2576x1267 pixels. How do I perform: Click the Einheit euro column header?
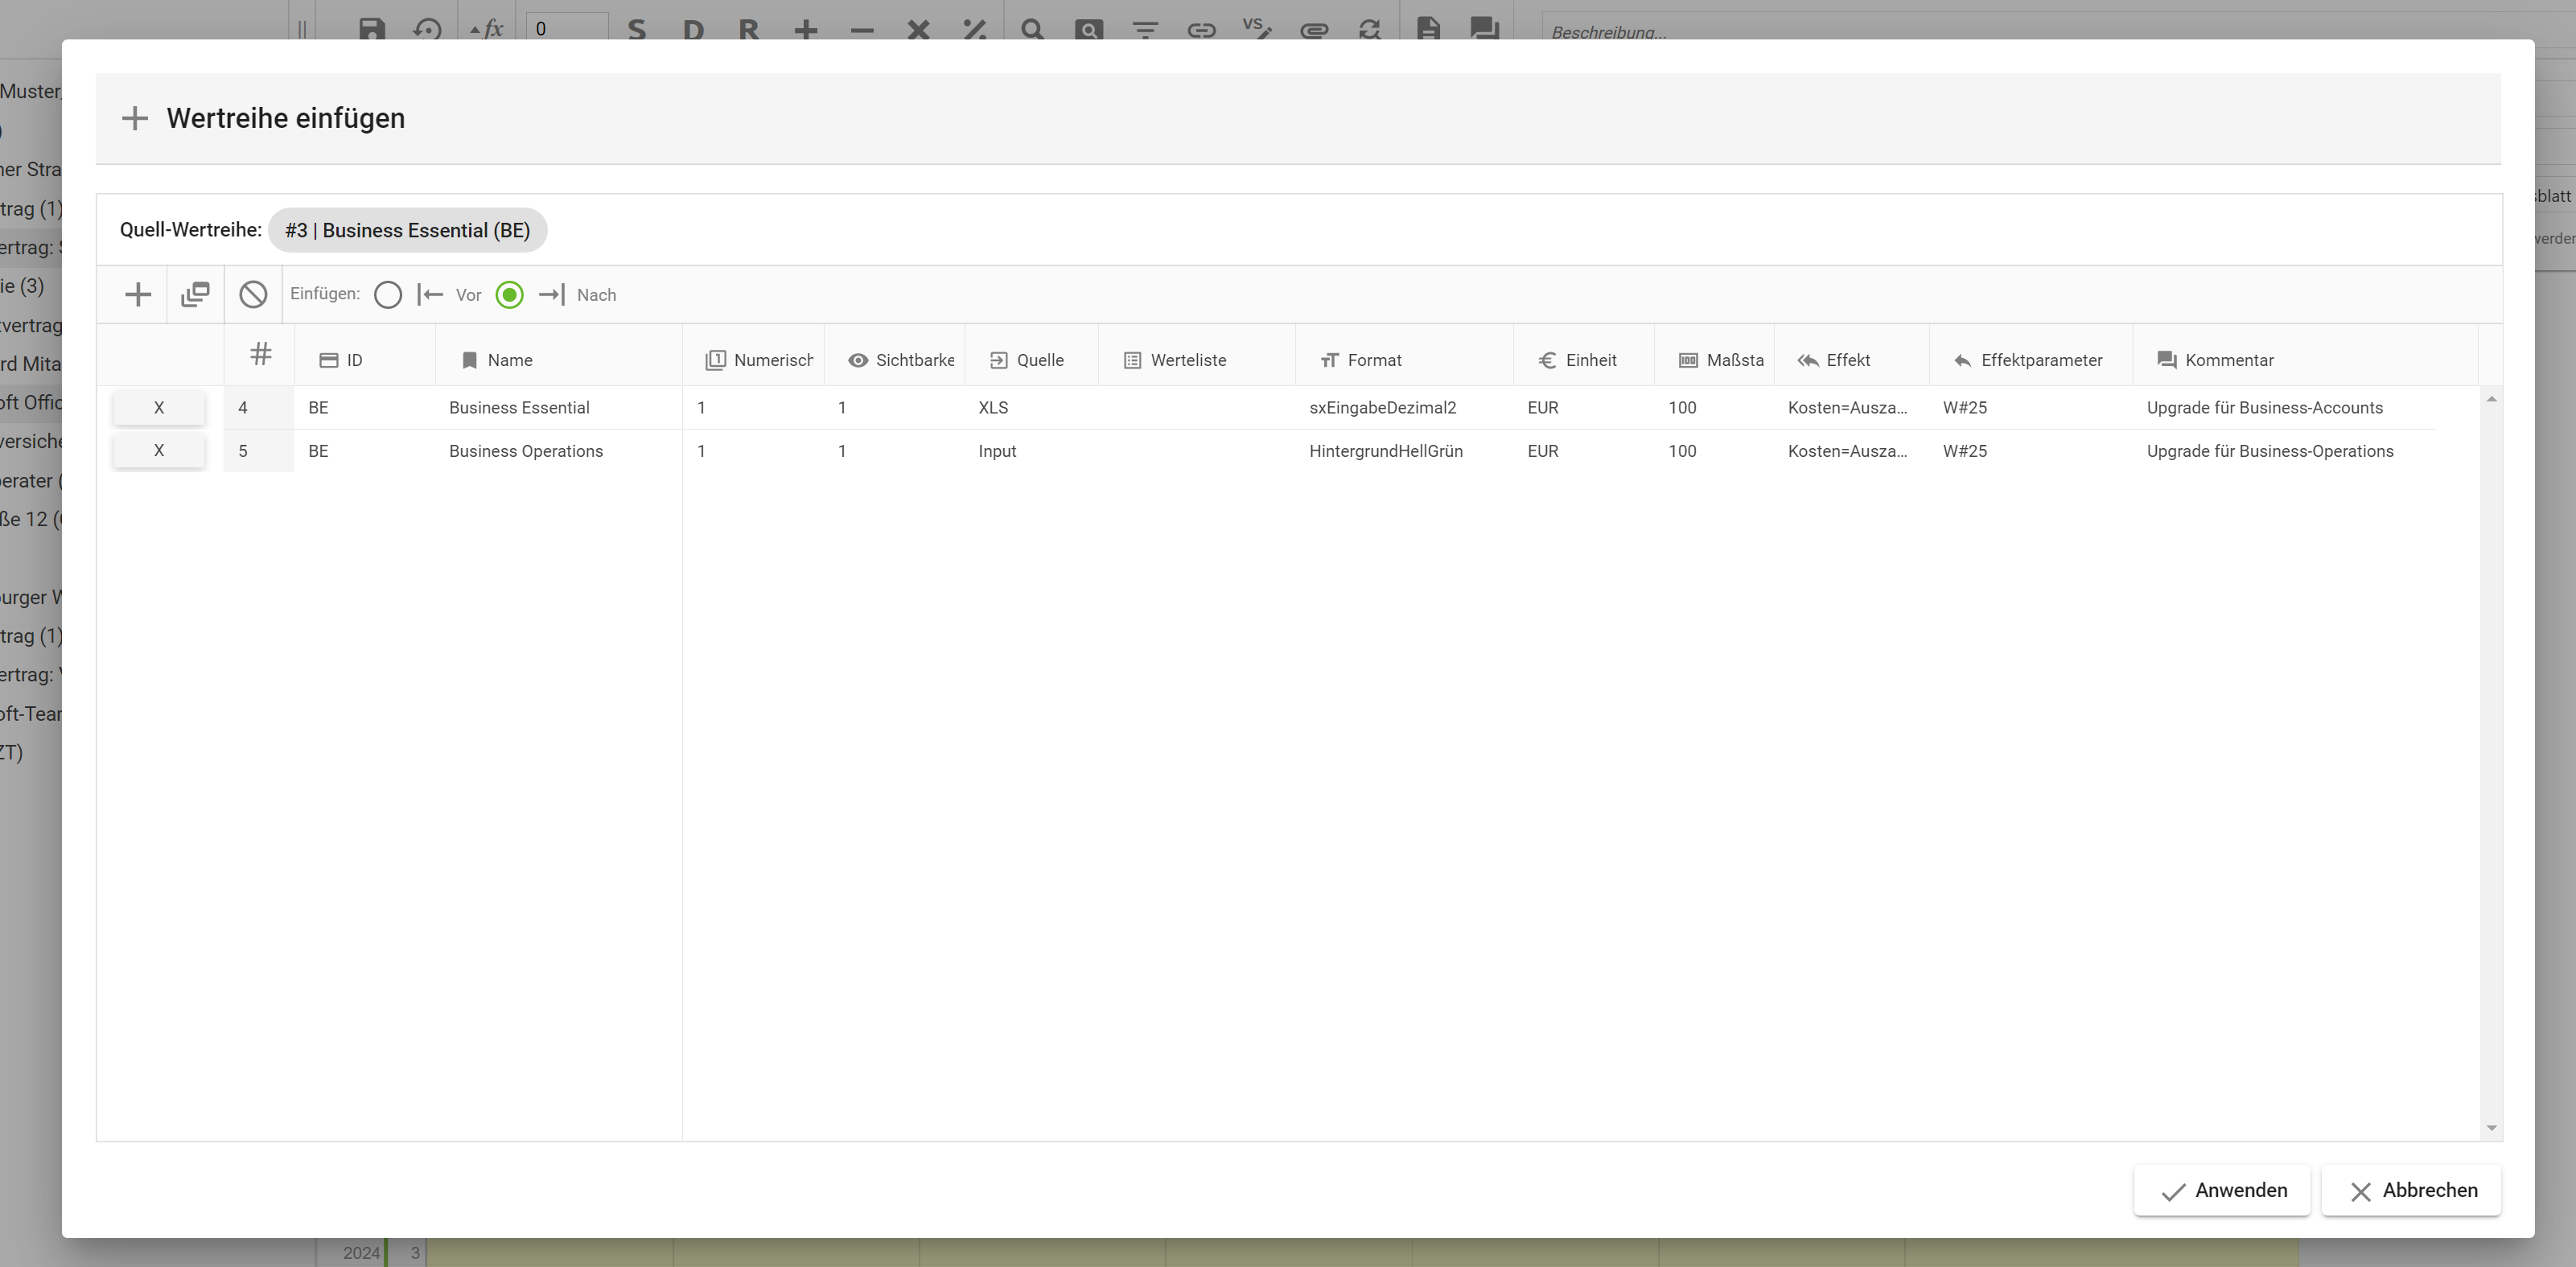pyautogui.click(x=1590, y=360)
